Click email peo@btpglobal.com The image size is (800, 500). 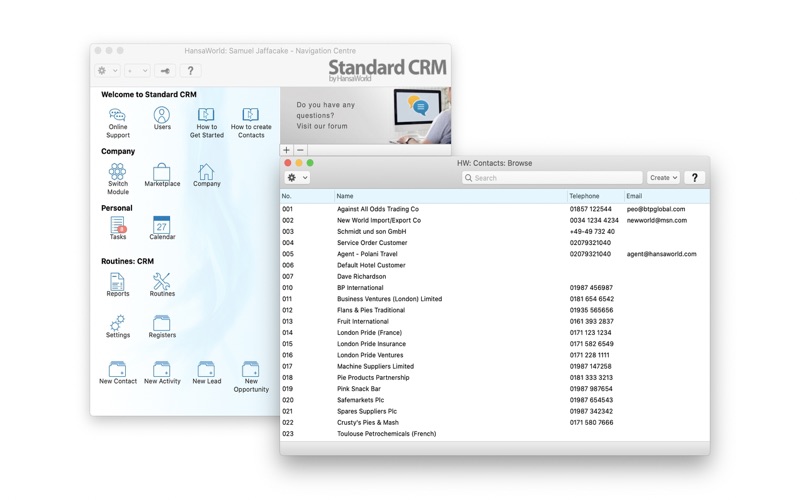[x=656, y=209]
